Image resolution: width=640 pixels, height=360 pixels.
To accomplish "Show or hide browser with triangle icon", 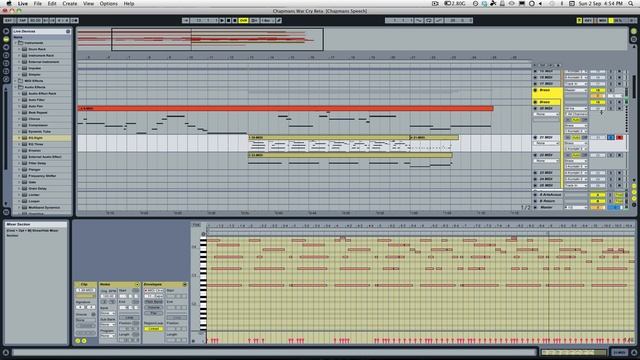I will (6, 31).
